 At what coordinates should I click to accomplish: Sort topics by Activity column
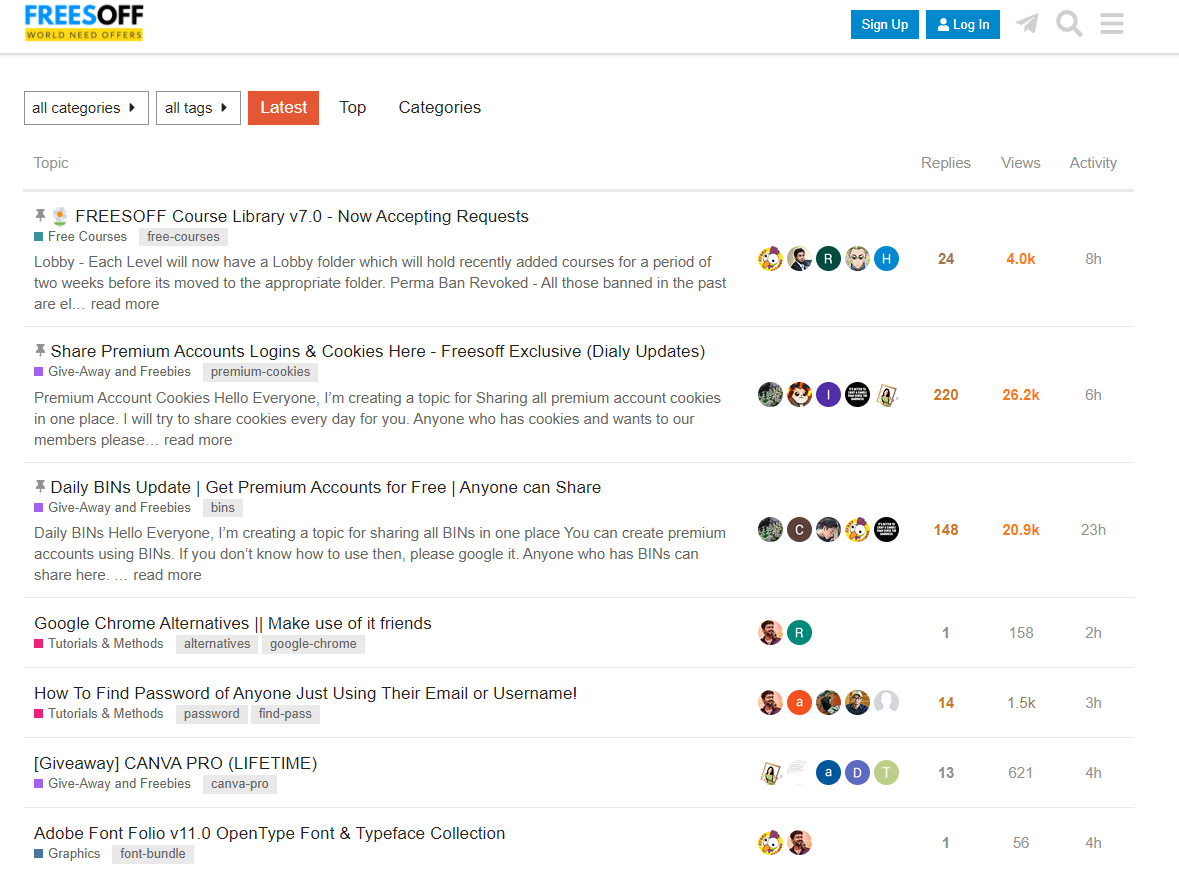1093,163
